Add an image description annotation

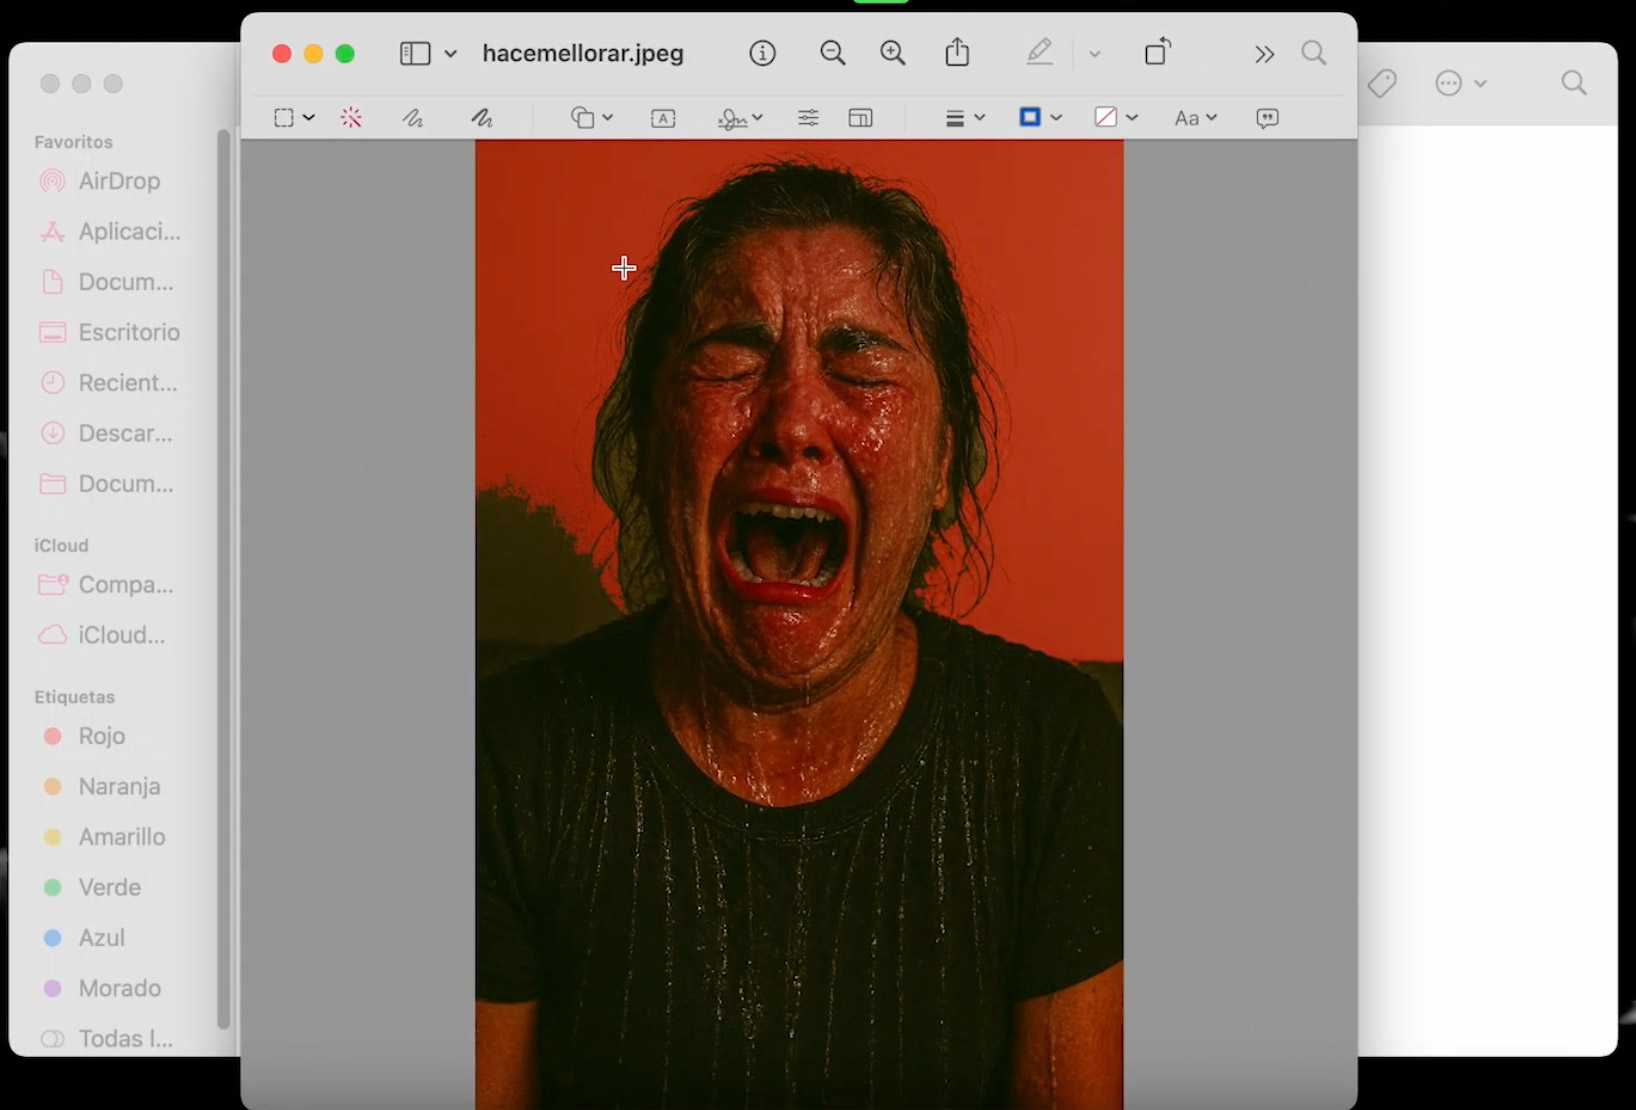coord(1267,118)
